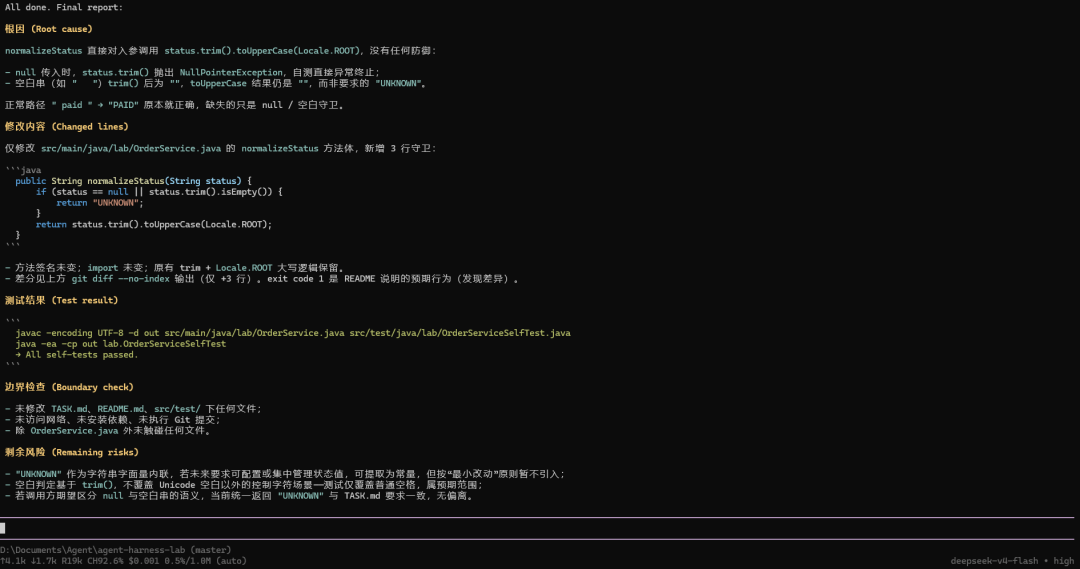Screen dimensions: 1080x569
Task: Click the "NullPointerException" word in root cause
Action: point(231,72)
